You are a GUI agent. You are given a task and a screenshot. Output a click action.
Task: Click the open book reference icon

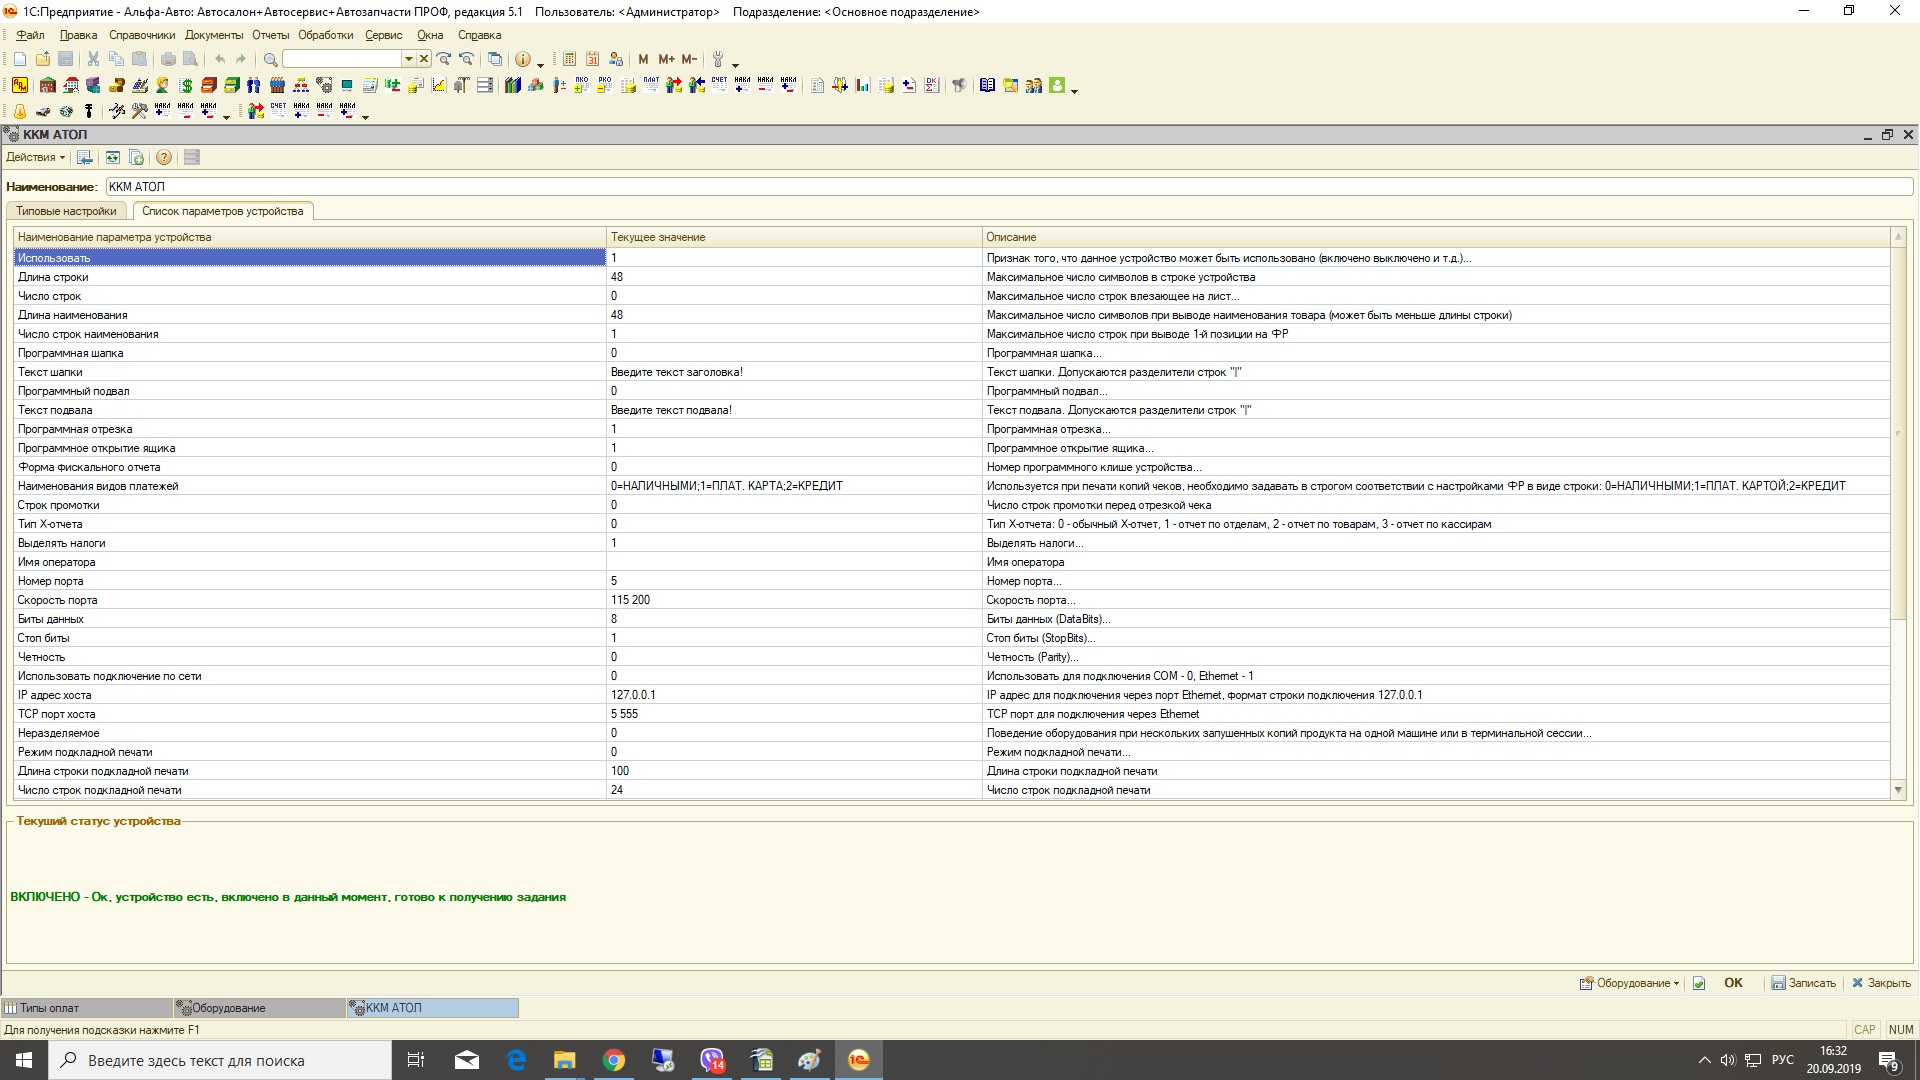(987, 85)
